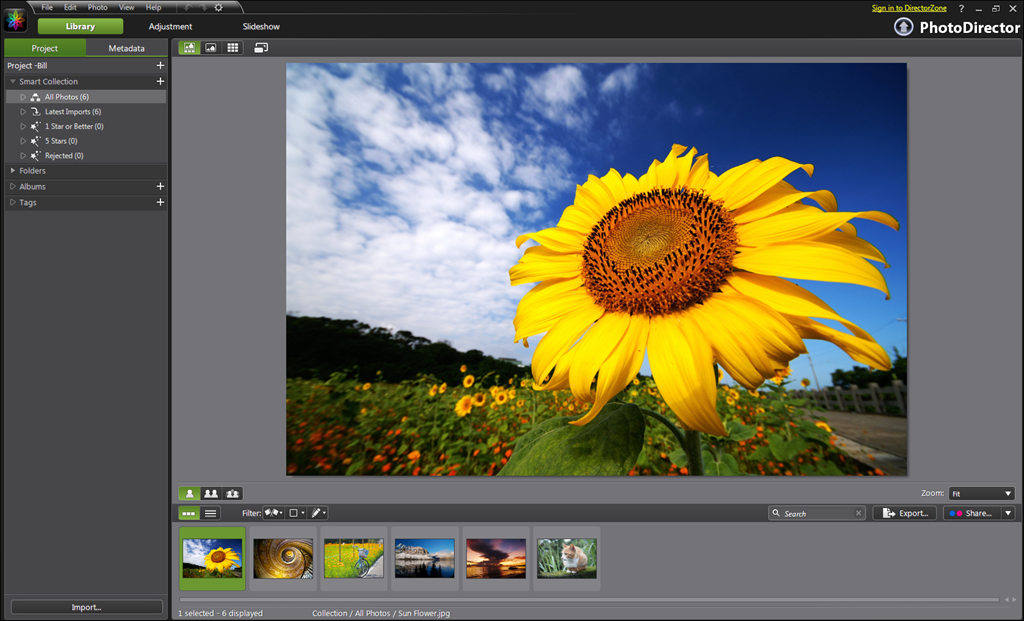
Task: Click the secondary monitor display icon
Action: [261, 47]
